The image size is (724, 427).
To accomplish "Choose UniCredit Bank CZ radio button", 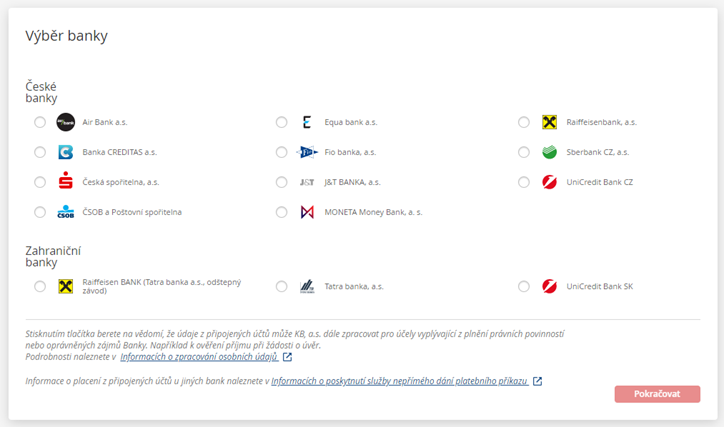I will click(x=524, y=182).
